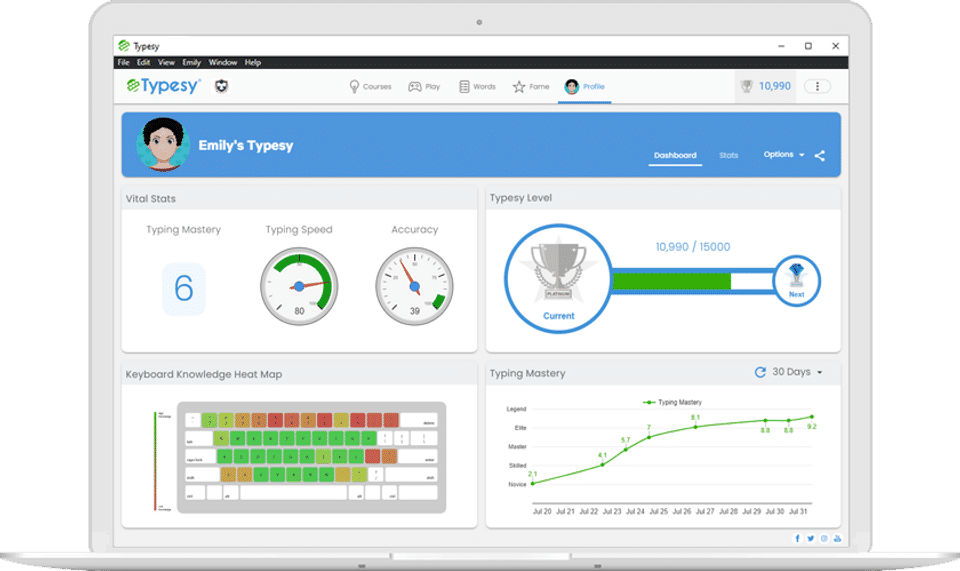Image resolution: width=960 pixels, height=571 pixels.
Task: Expand the 30 Days range dropdown
Action: point(797,372)
